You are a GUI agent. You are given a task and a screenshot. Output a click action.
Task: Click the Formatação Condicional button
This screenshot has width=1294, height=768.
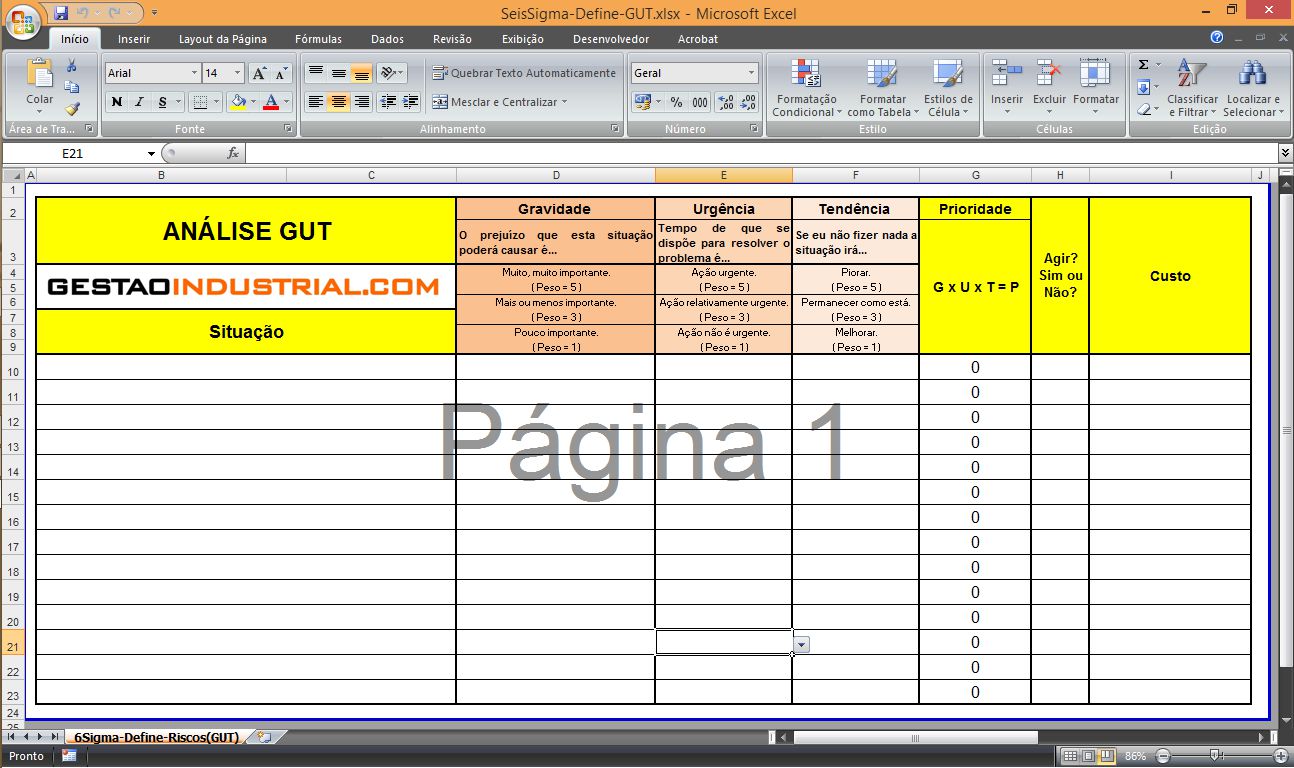(x=806, y=88)
